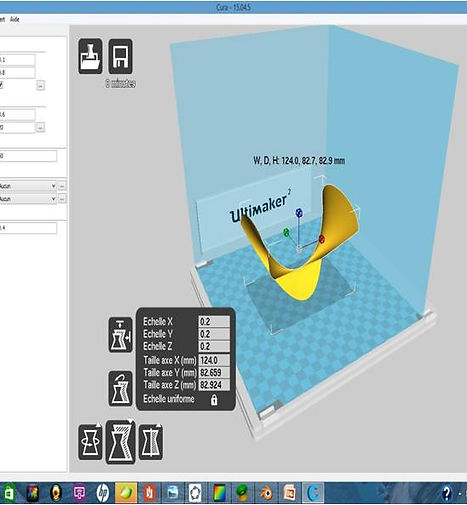Open the lime fruit taskbar icon
Screen dimensions: 467x505
[x=126, y=493]
